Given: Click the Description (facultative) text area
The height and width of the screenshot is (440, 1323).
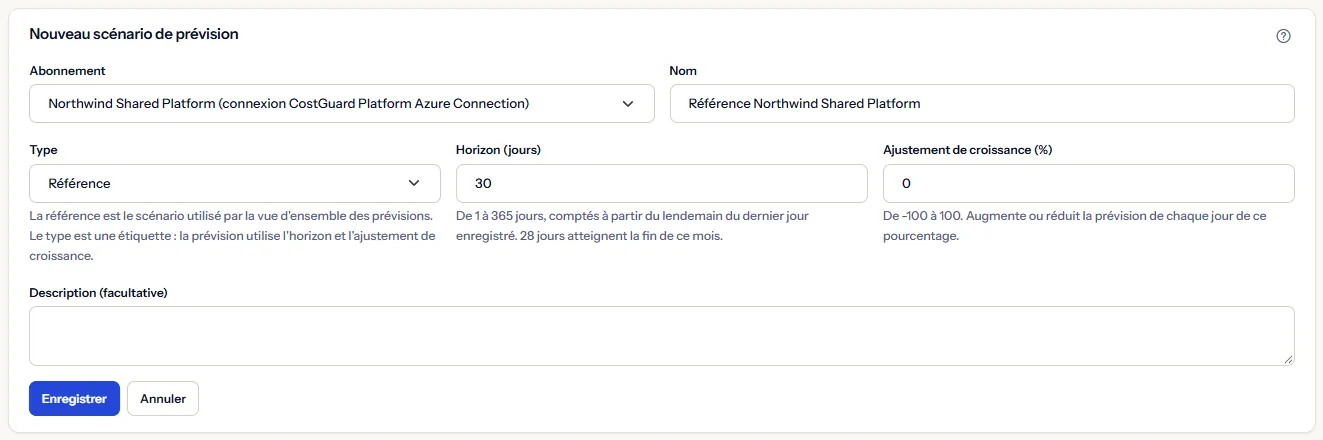Looking at the screenshot, I should coord(662,336).
